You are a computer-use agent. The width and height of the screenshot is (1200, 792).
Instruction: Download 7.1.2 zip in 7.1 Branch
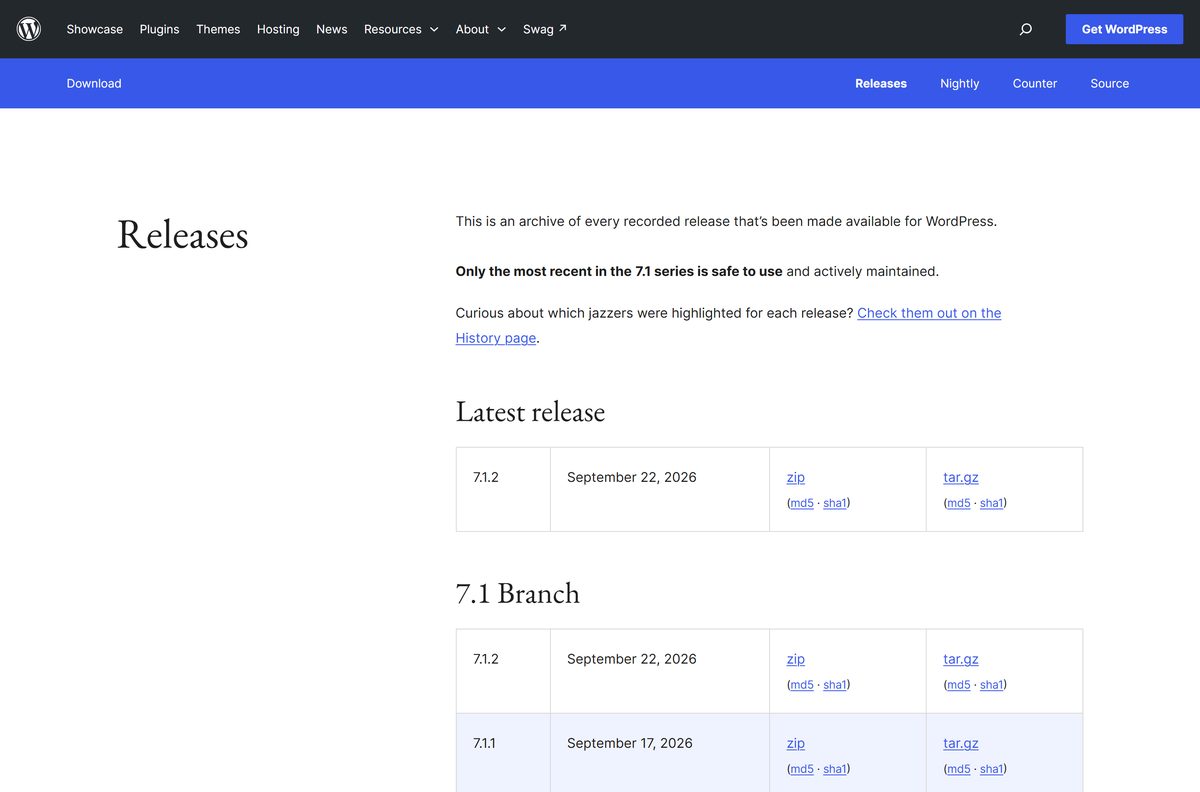pyautogui.click(x=796, y=659)
